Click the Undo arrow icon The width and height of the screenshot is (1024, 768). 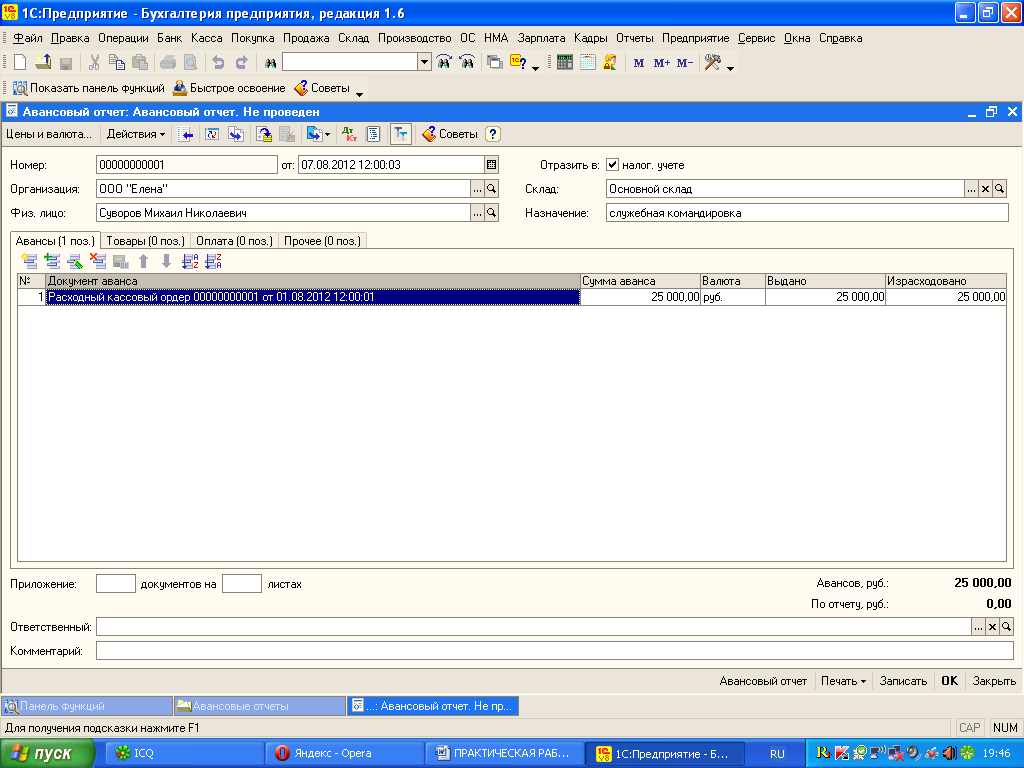[218, 62]
